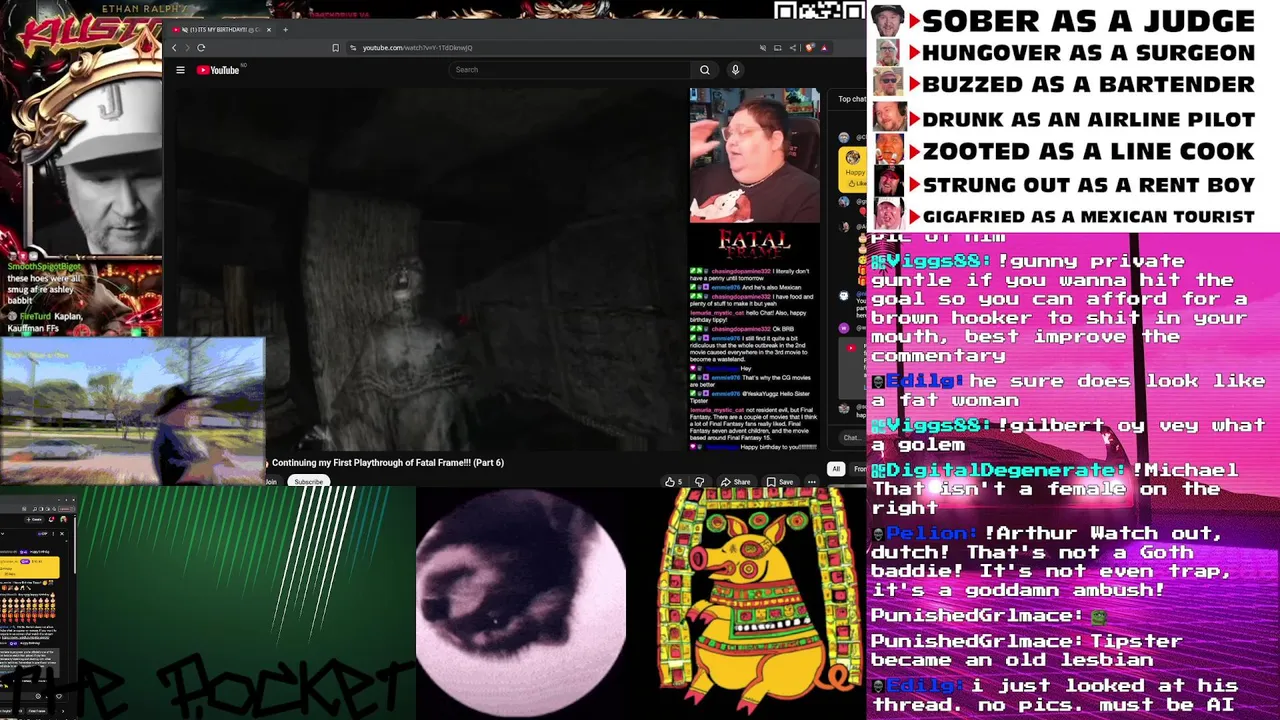Click the Edilg fat woman chat message
1280x720 pixels.
[1068, 390]
